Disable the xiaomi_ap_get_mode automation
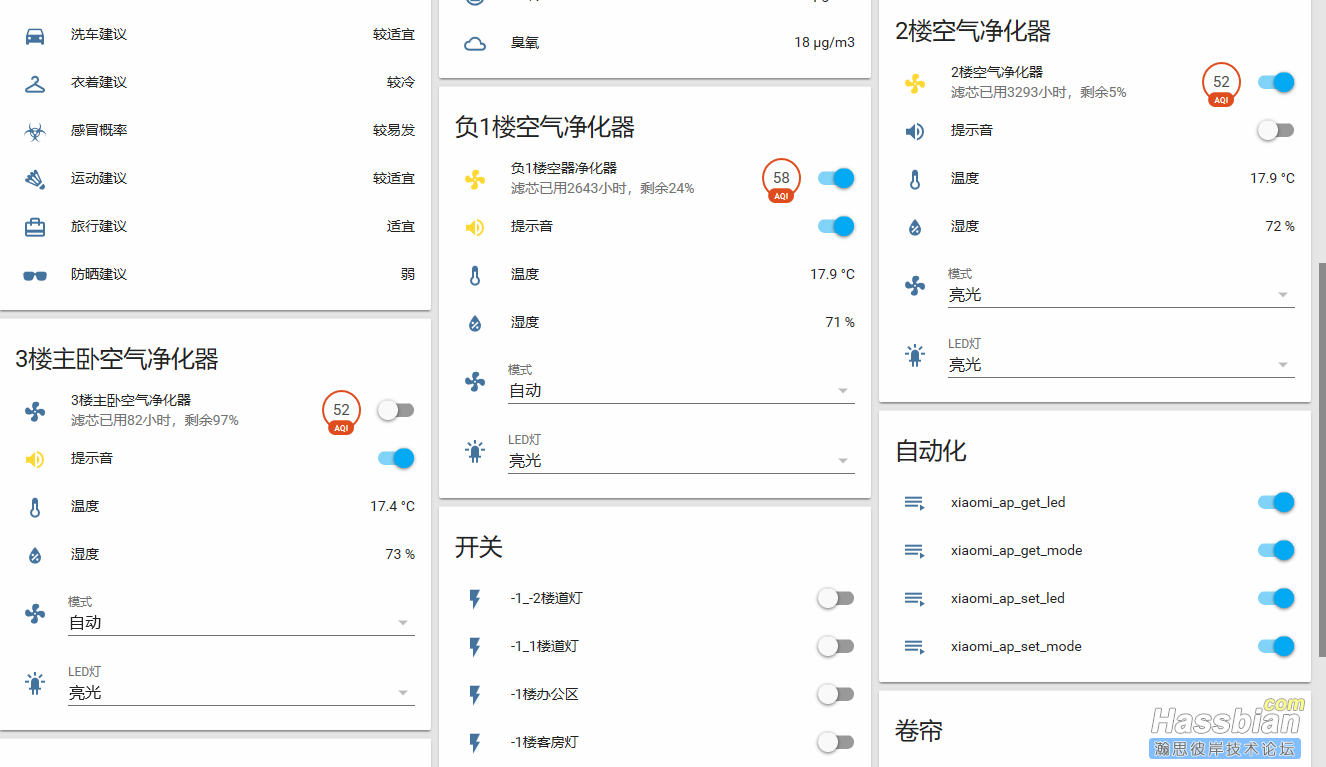The width and height of the screenshot is (1326, 767). click(1276, 550)
